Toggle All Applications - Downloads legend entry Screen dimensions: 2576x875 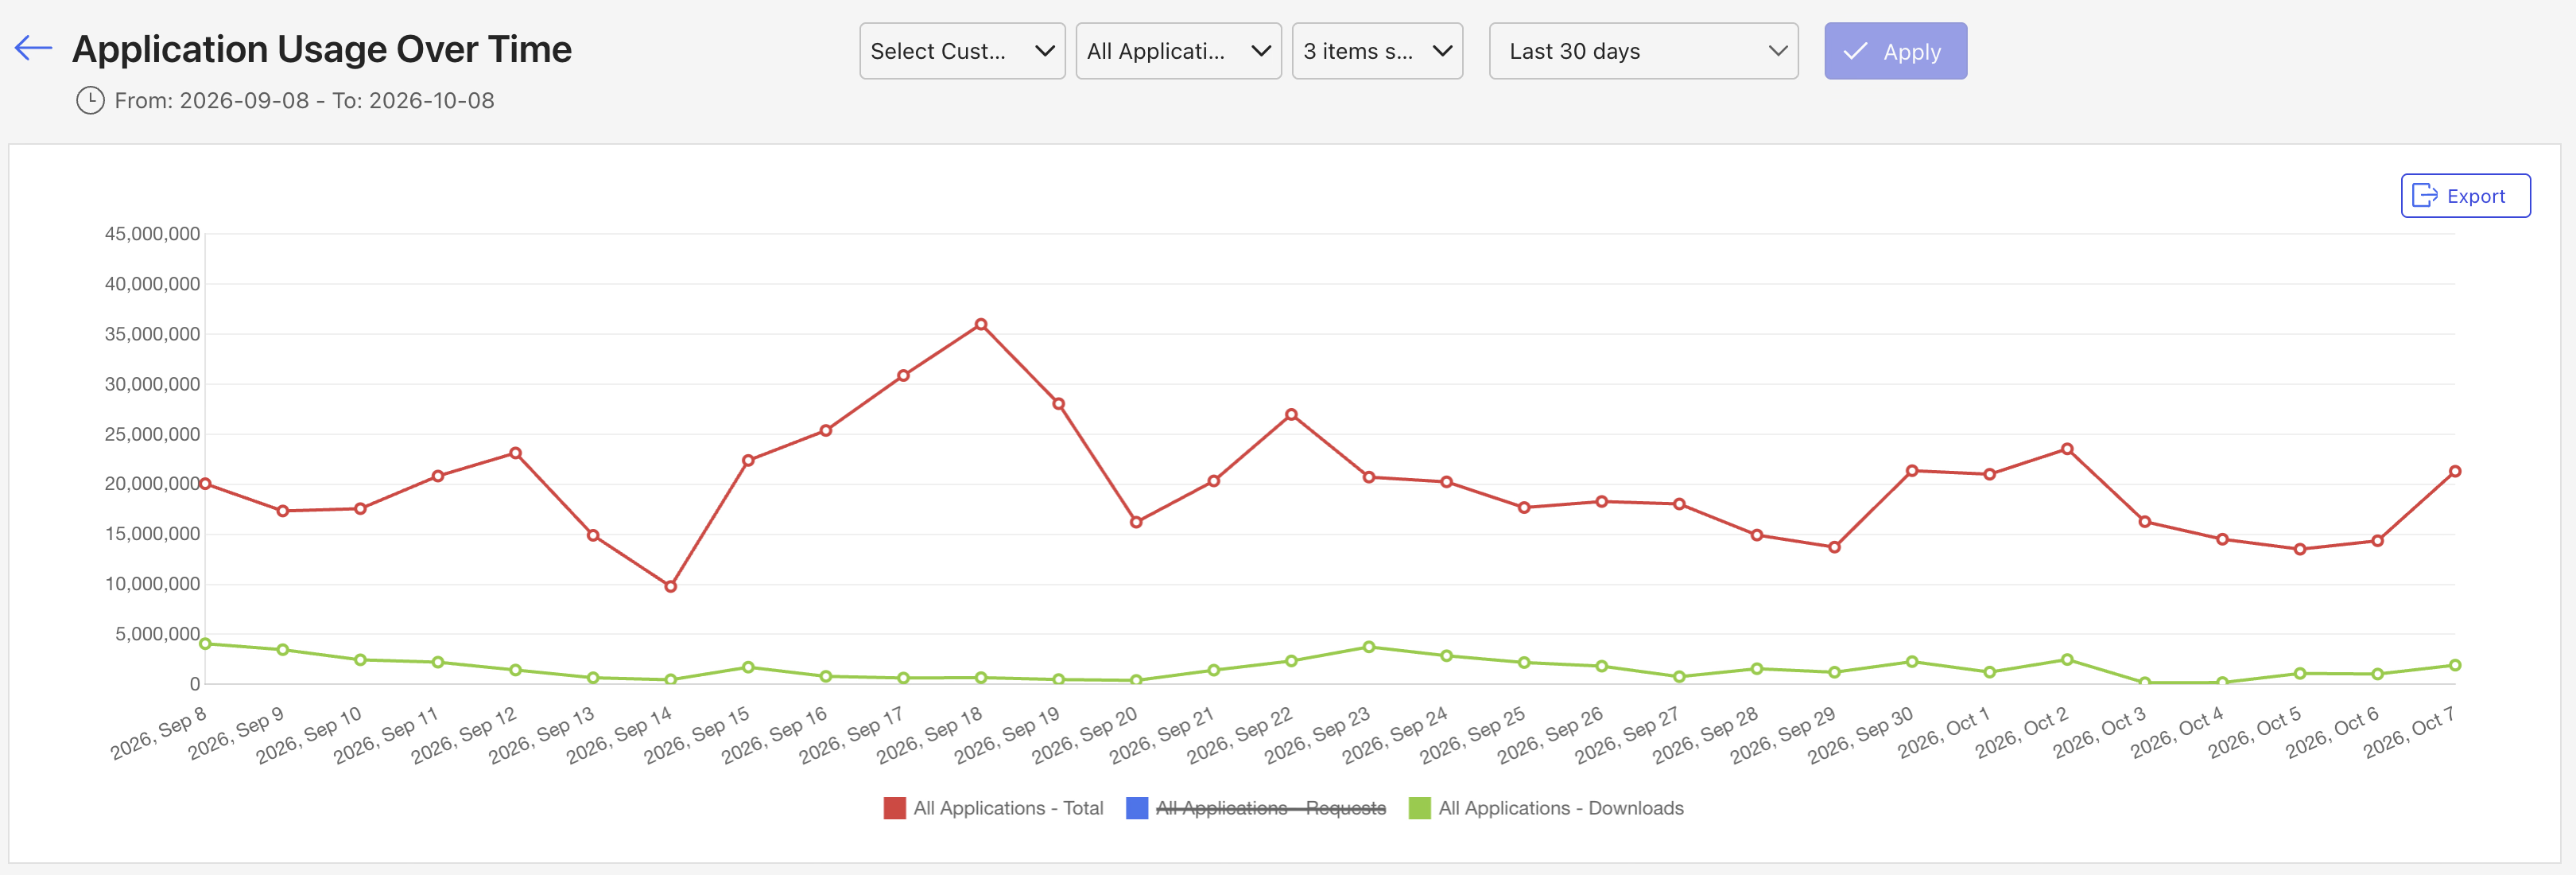[1546, 808]
